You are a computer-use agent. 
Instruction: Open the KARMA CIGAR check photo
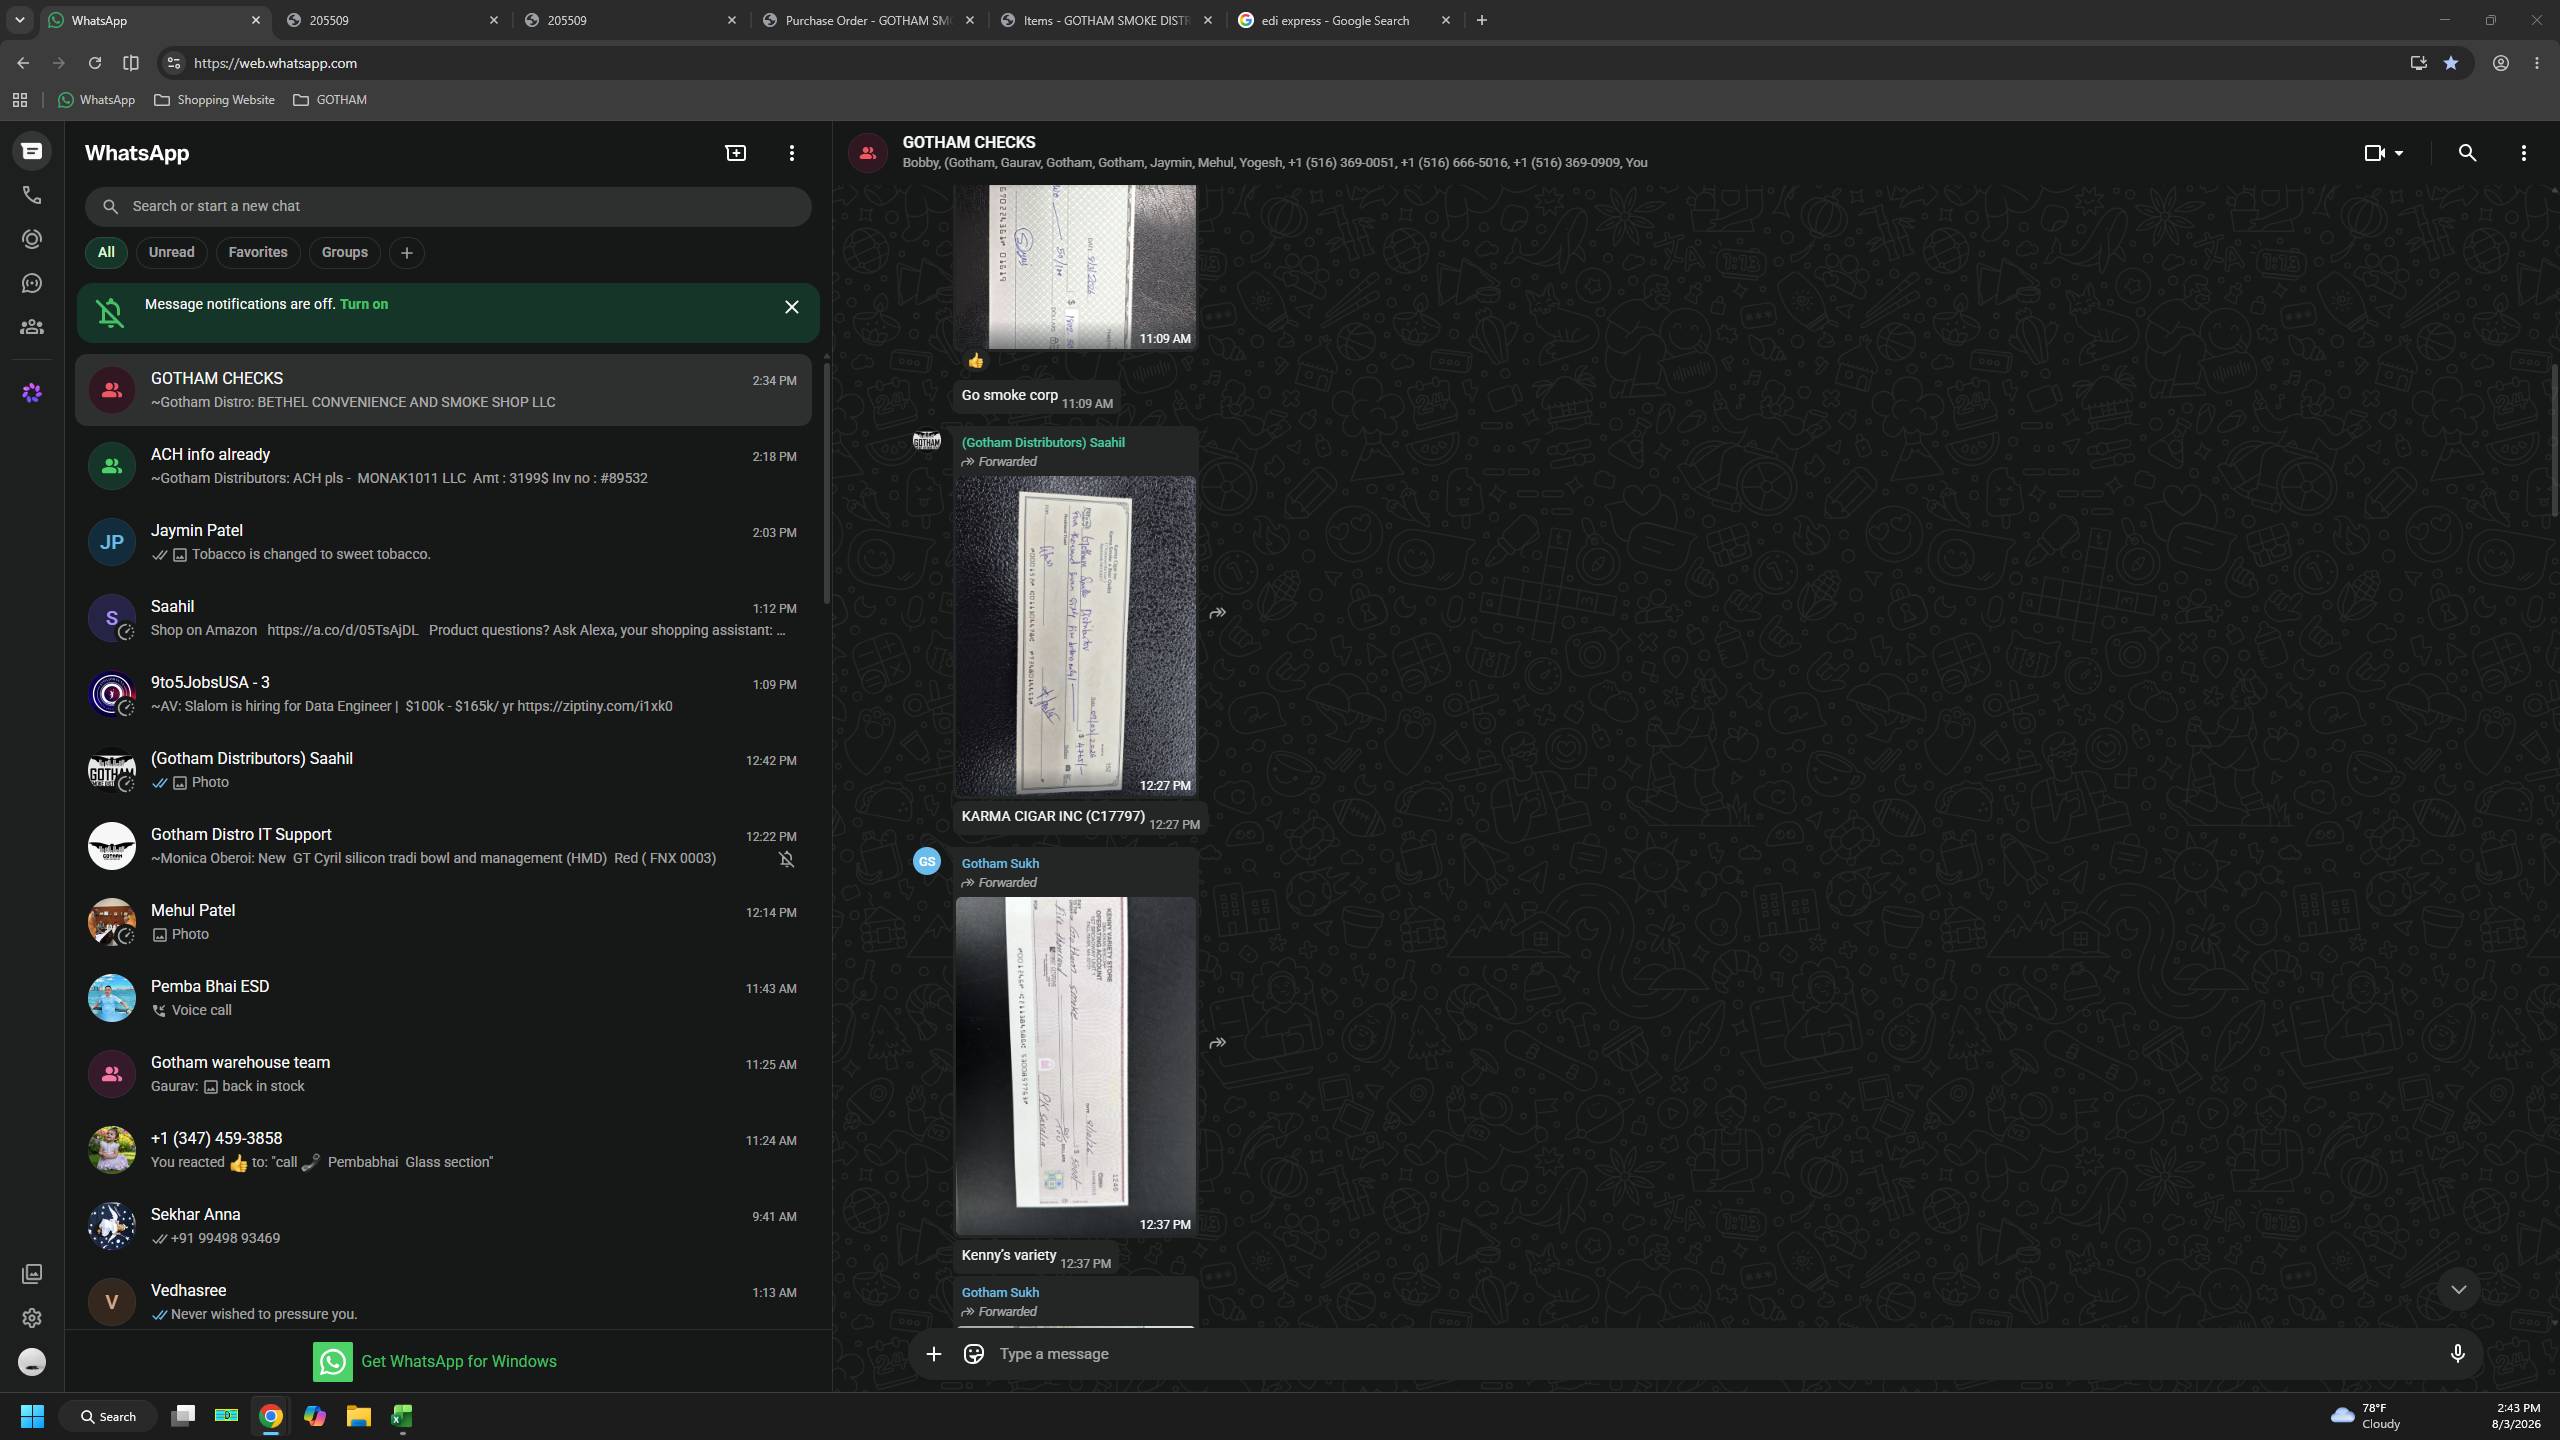1075,636
